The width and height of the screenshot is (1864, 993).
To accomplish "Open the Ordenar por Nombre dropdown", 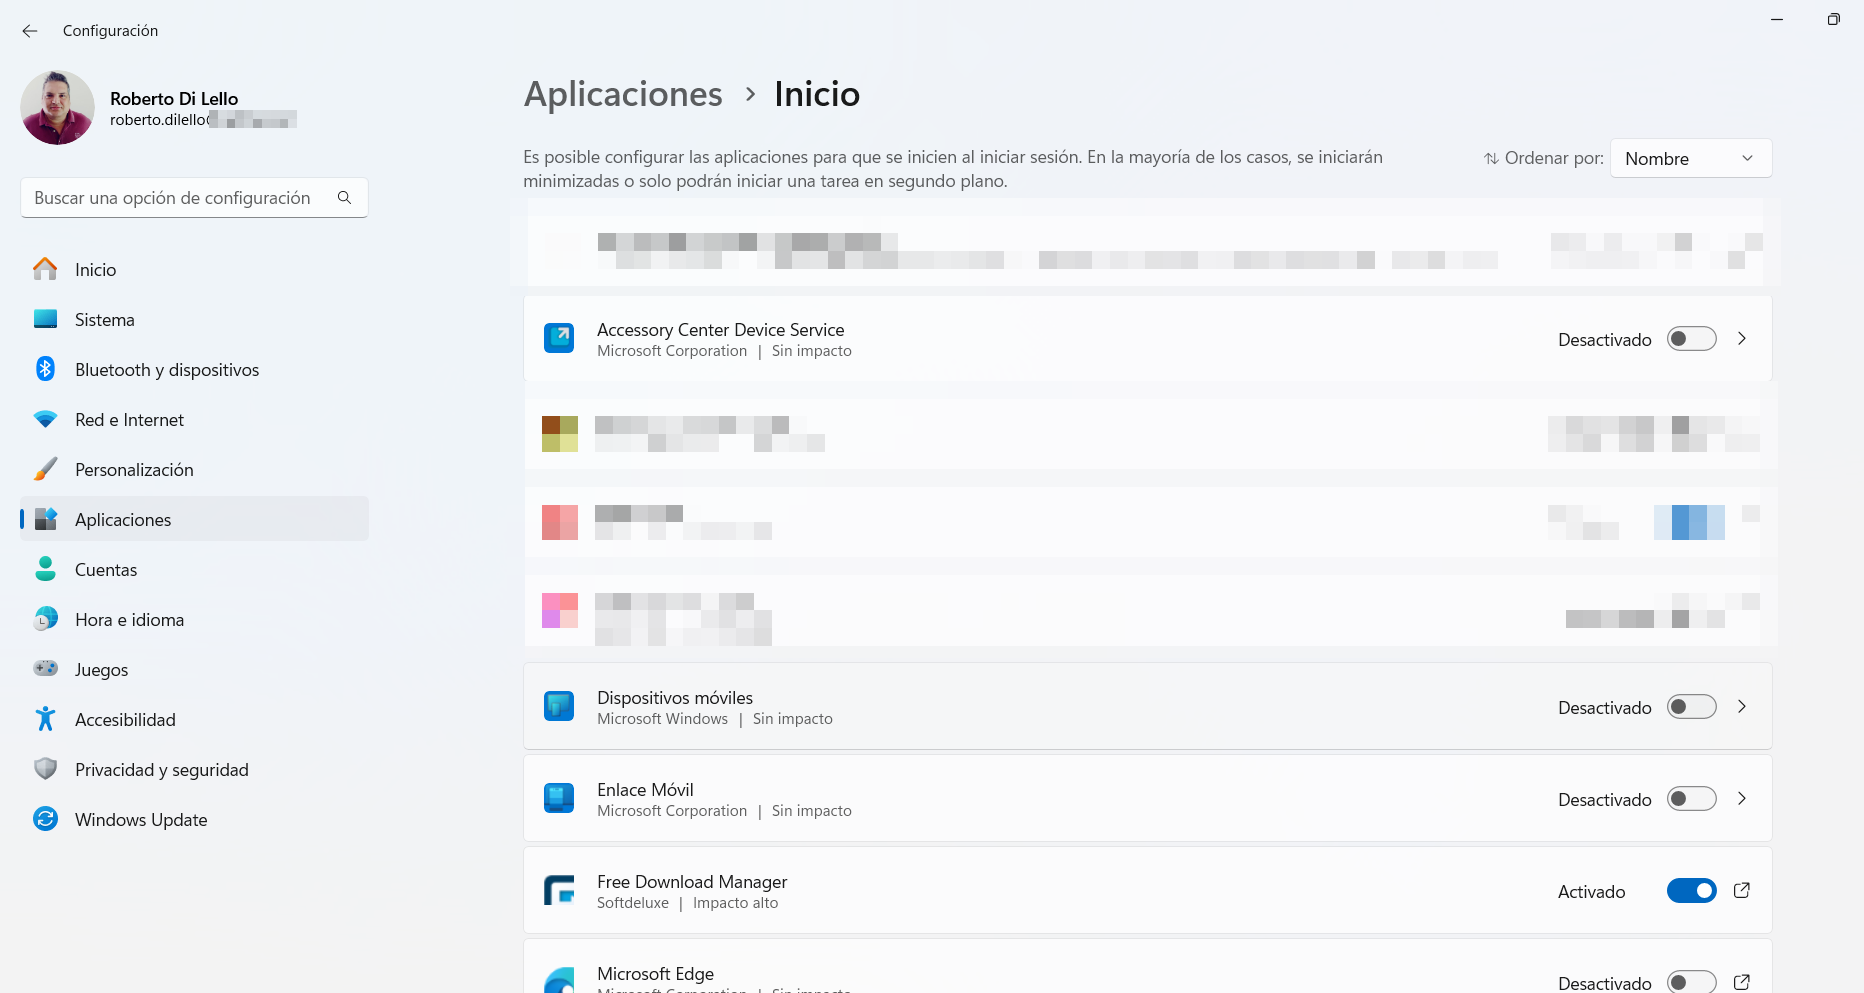I will pyautogui.click(x=1690, y=158).
